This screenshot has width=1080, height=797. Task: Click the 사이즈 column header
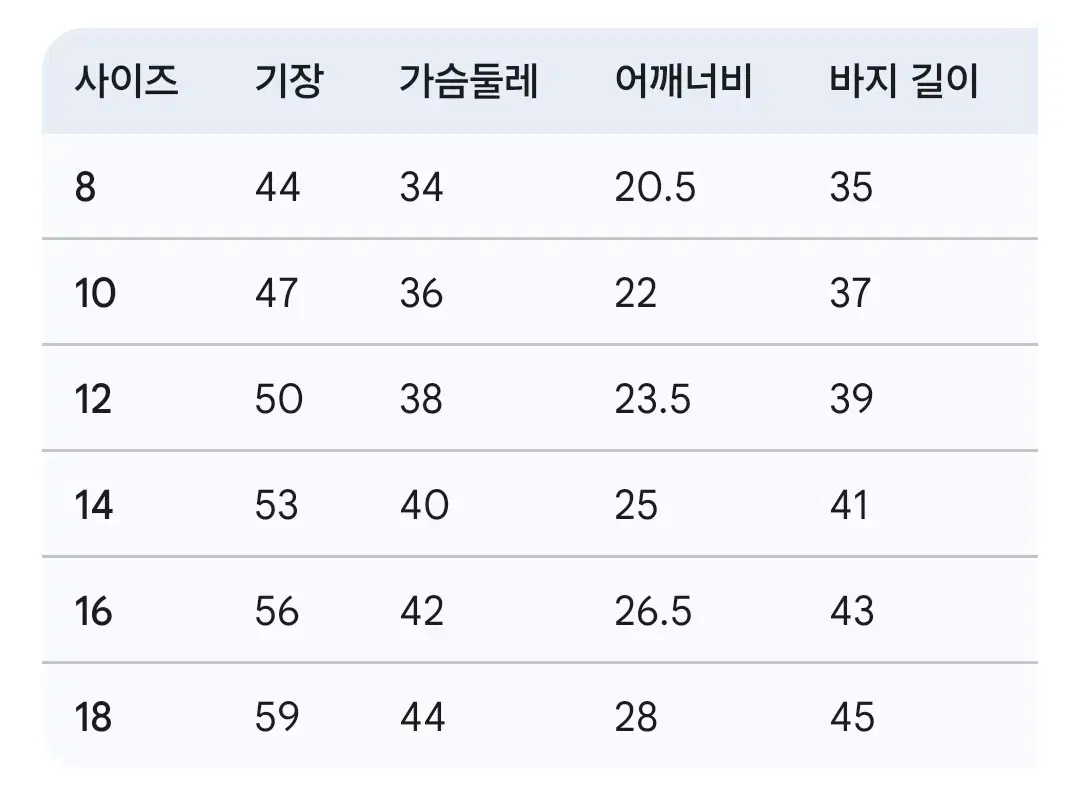coord(126,81)
